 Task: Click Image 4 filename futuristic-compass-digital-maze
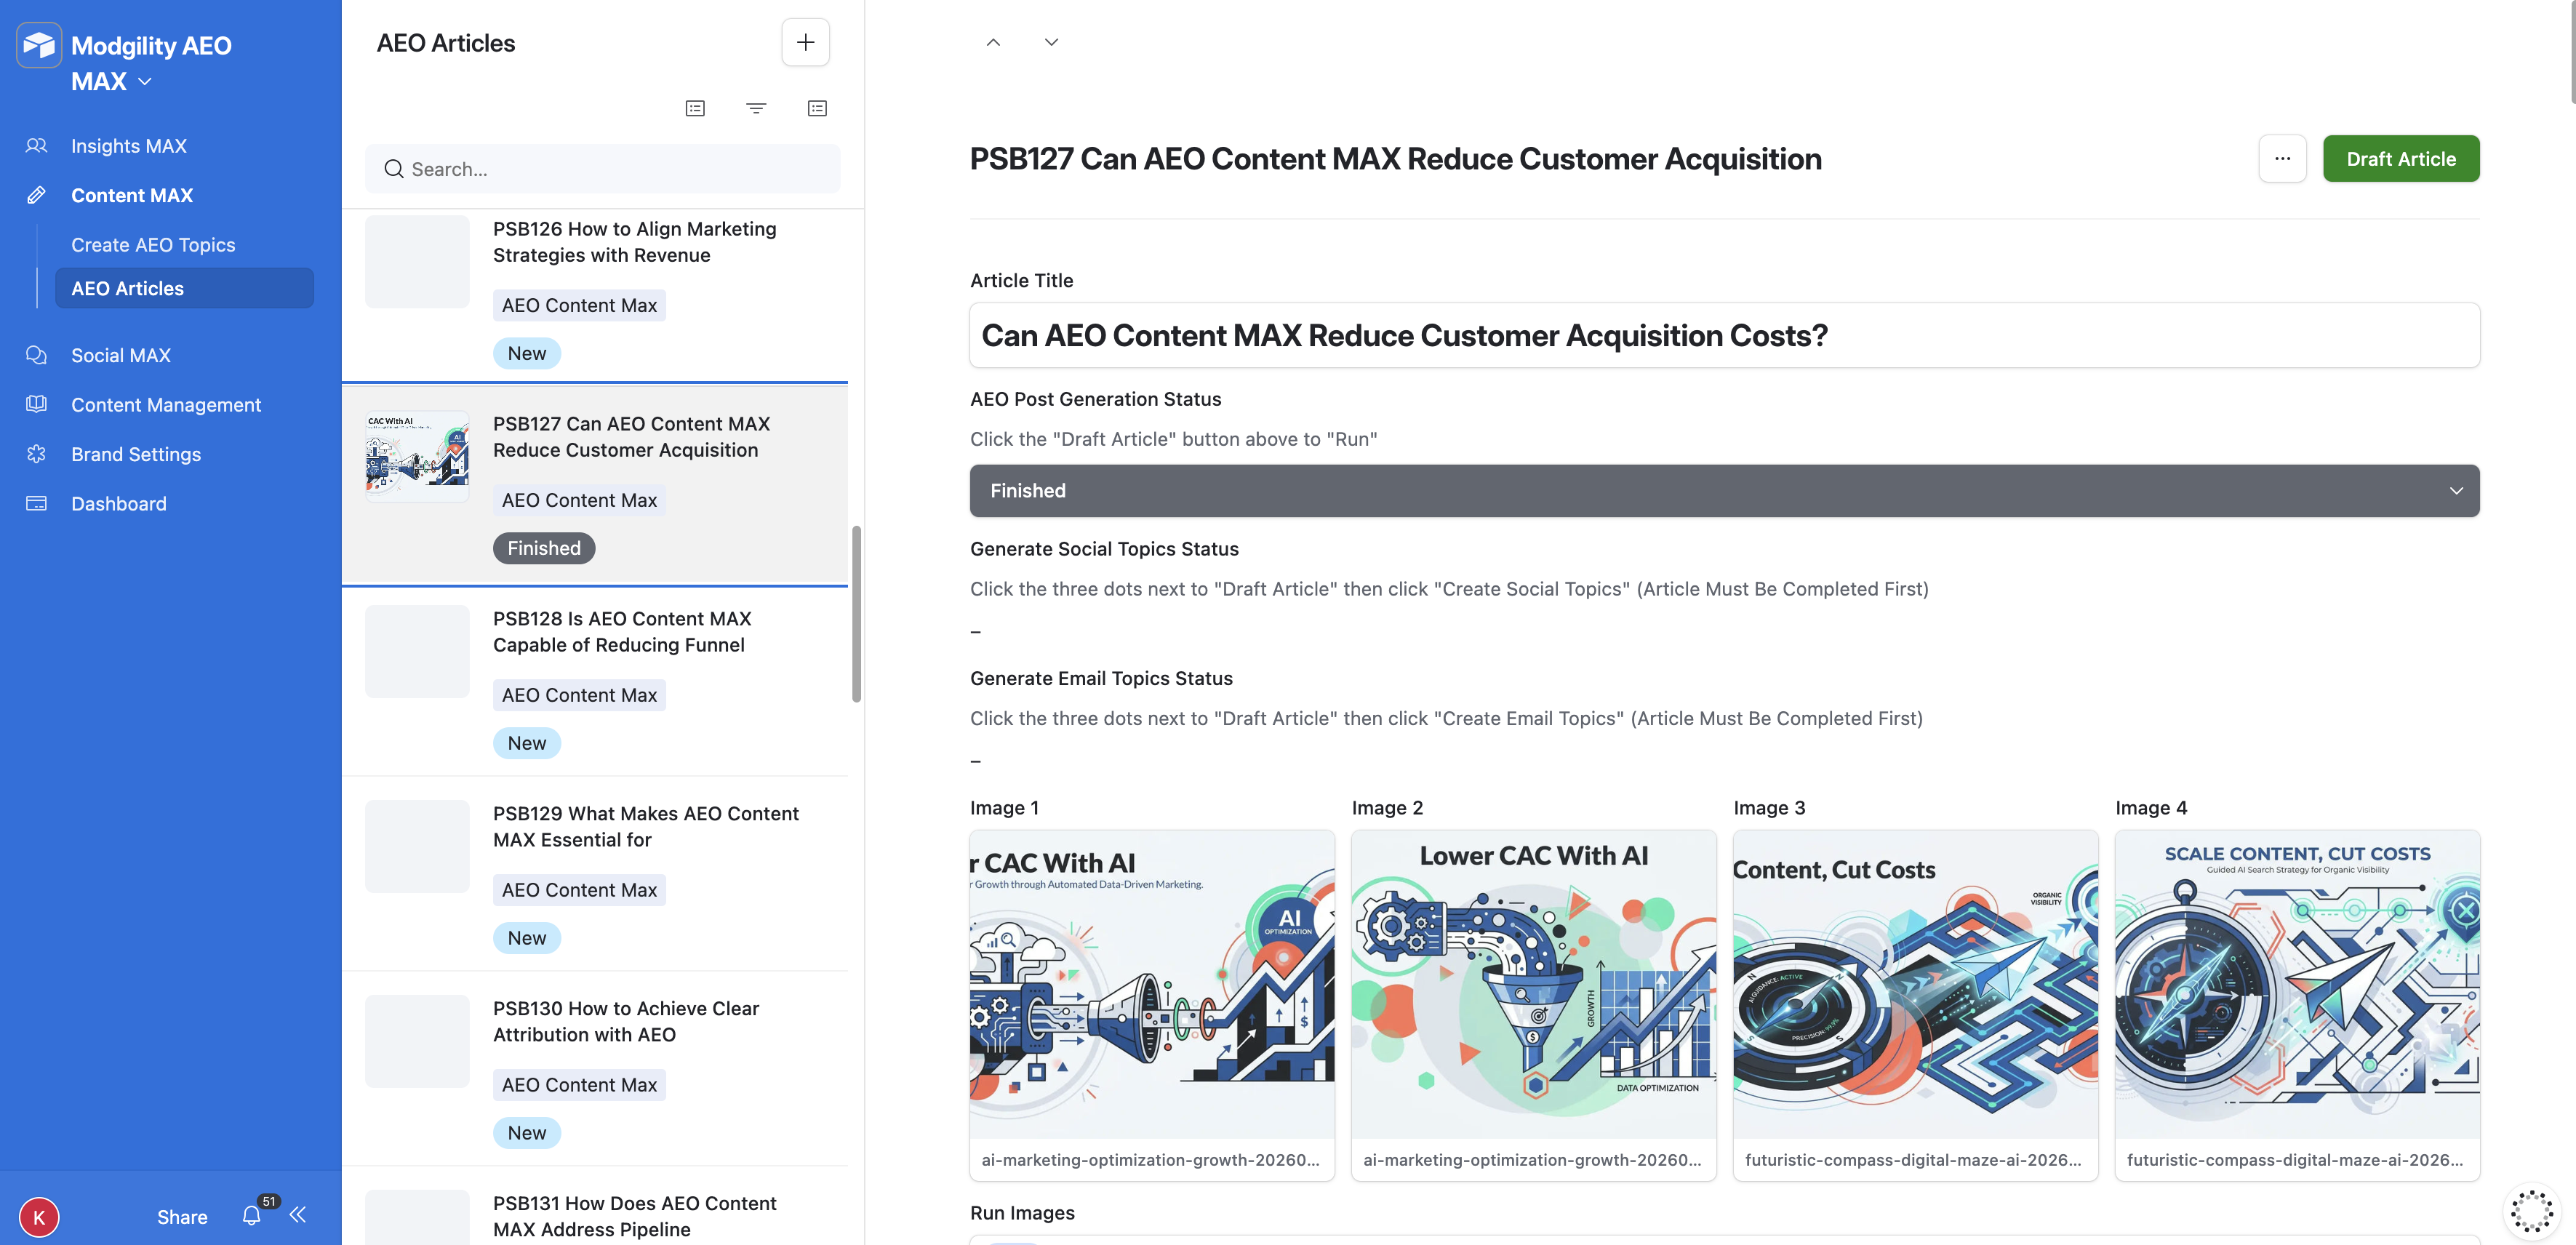click(2295, 1160)
